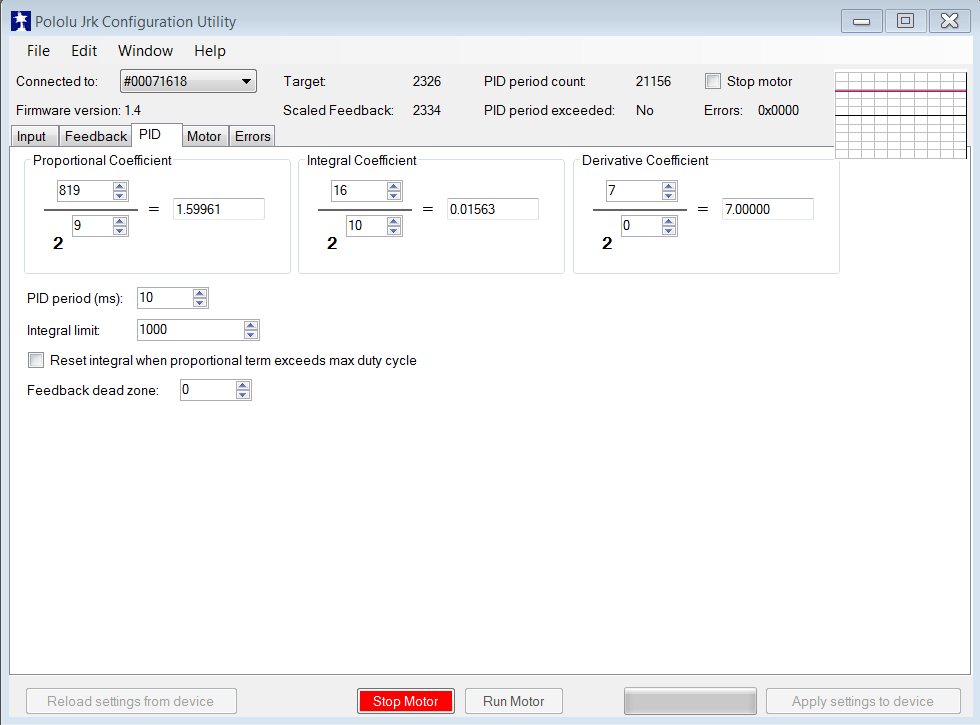
Task: Open the Window menu
Action: 146,51
